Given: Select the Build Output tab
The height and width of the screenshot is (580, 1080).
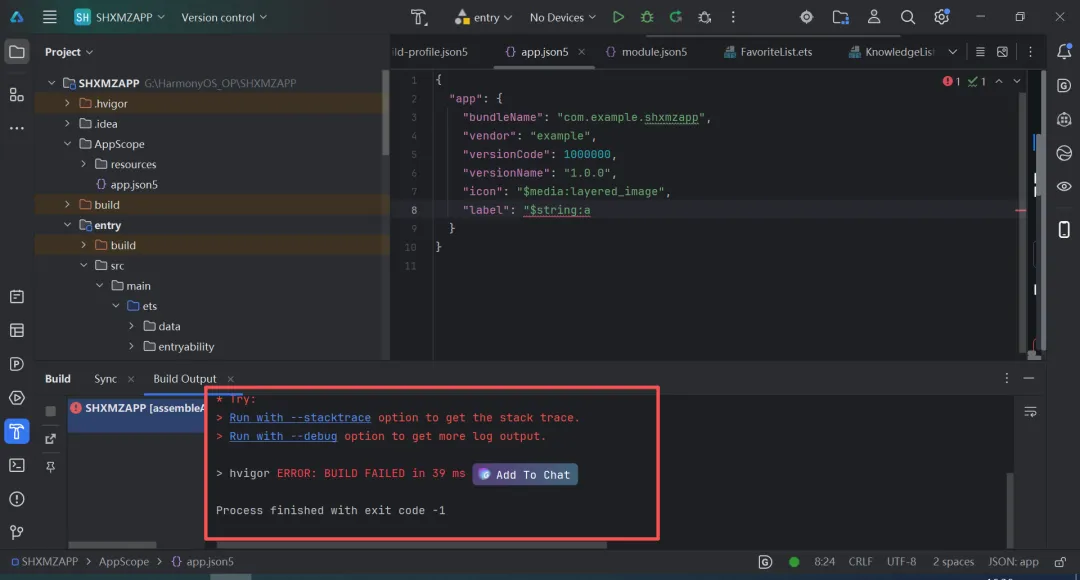Looking at the screenshot, I should (x=185, y=379).
